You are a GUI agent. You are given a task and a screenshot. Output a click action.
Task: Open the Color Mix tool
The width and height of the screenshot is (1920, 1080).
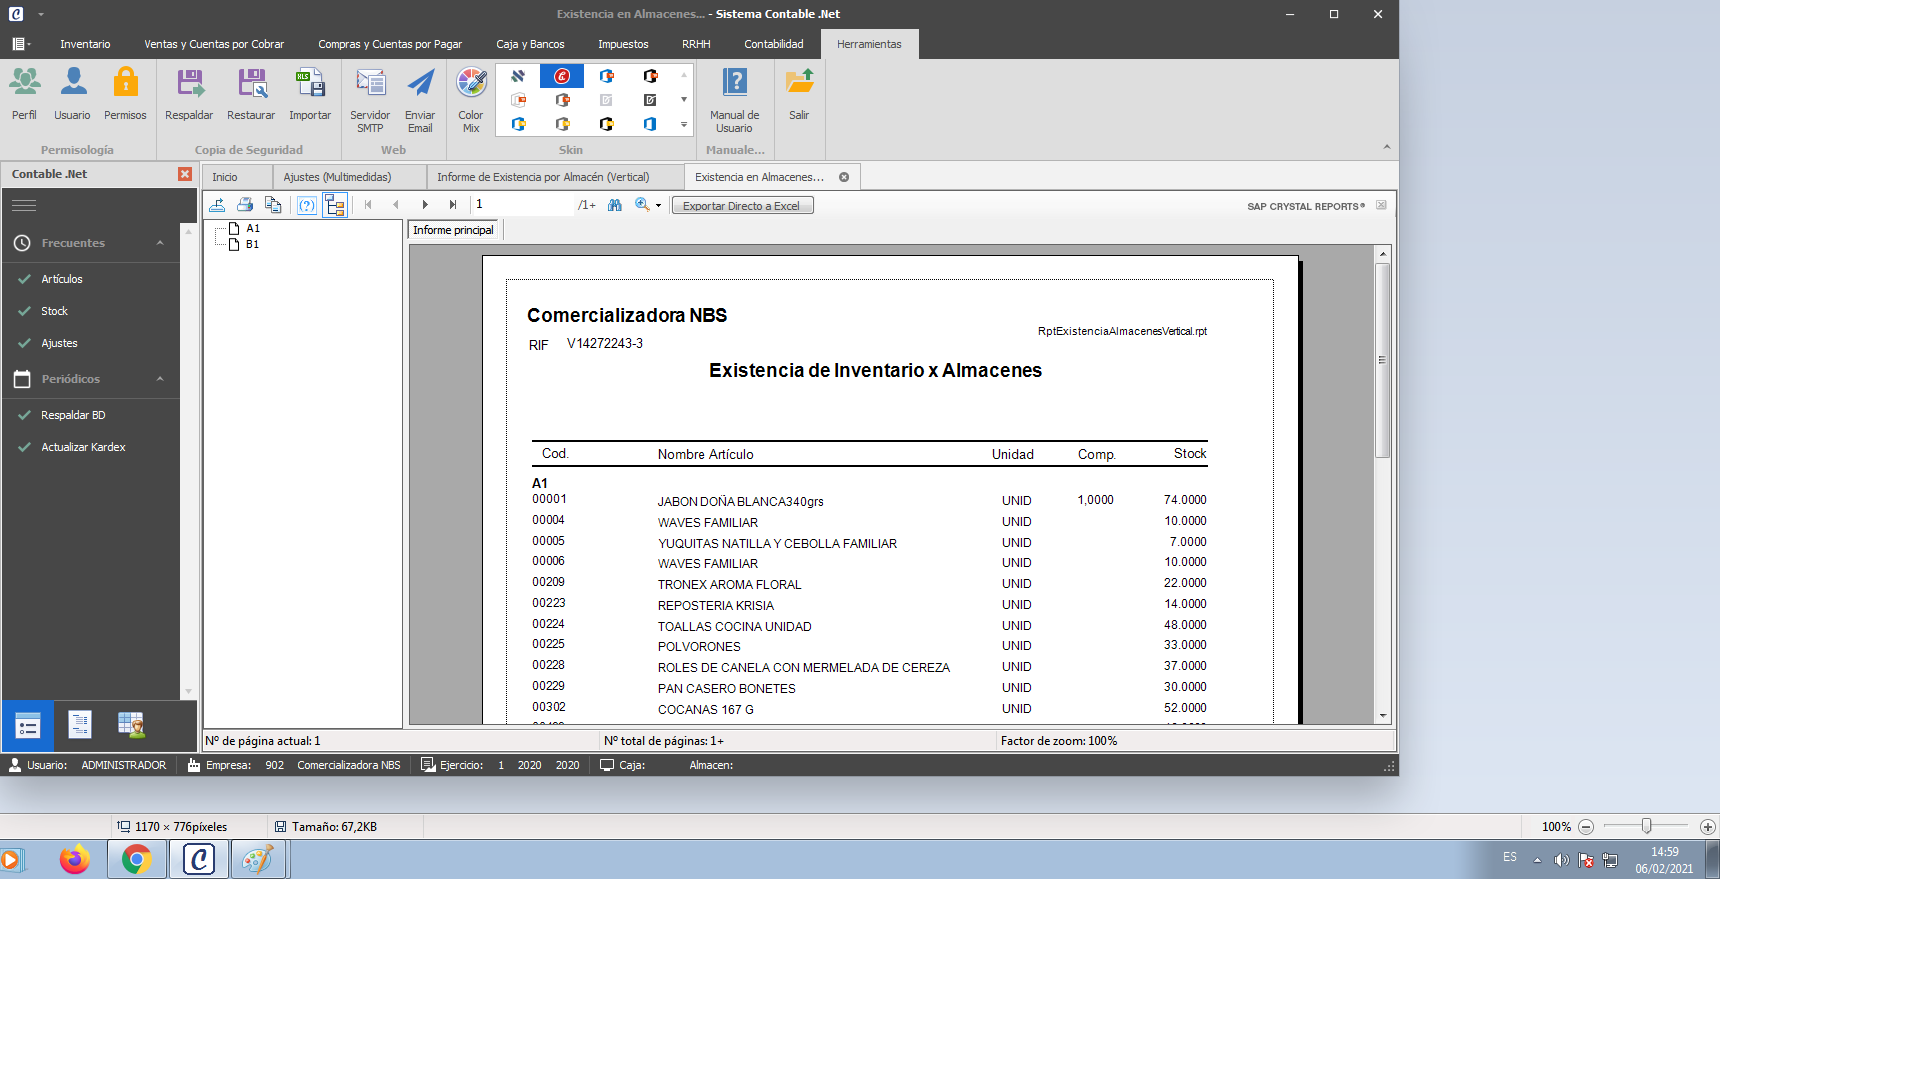(471, 100)
